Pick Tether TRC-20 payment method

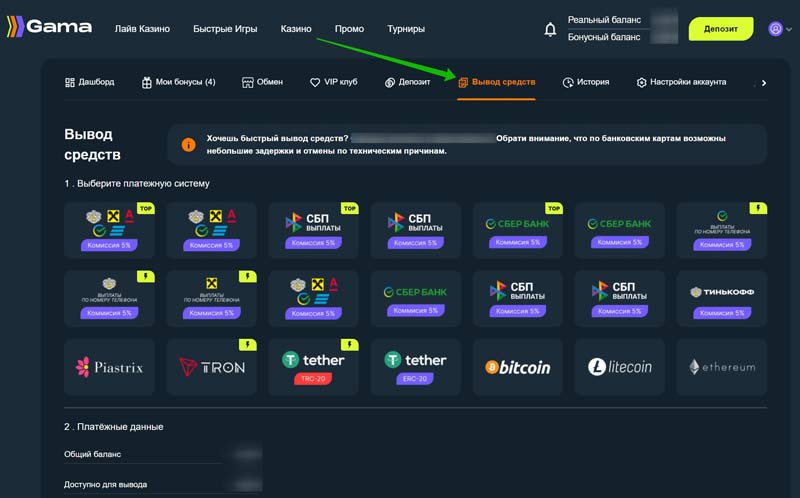point(313,367)
